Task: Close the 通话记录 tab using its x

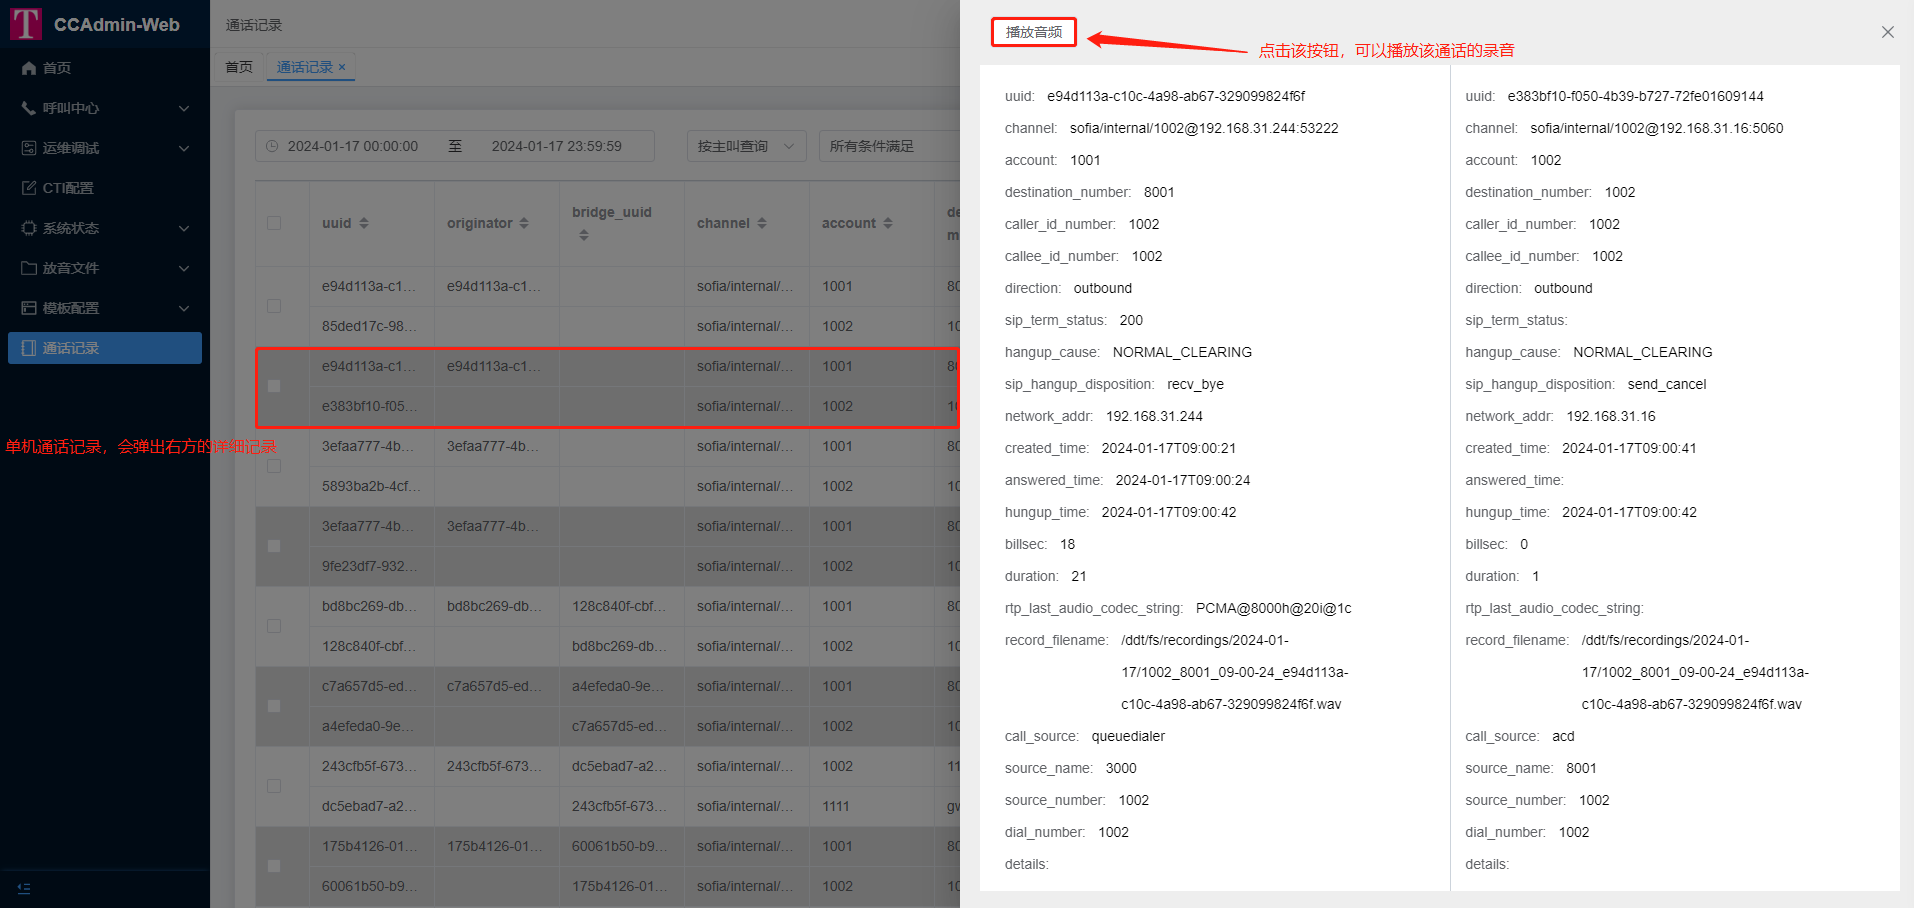Action: (342, 67)
